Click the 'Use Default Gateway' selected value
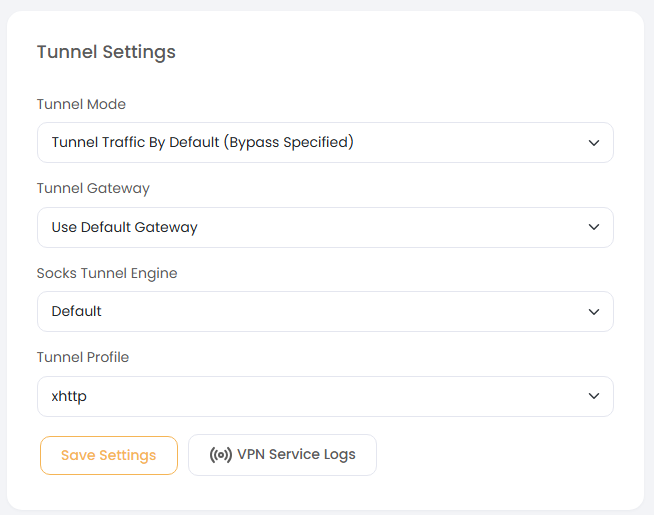This screenshot has height=515, width=654. point(125,227)
